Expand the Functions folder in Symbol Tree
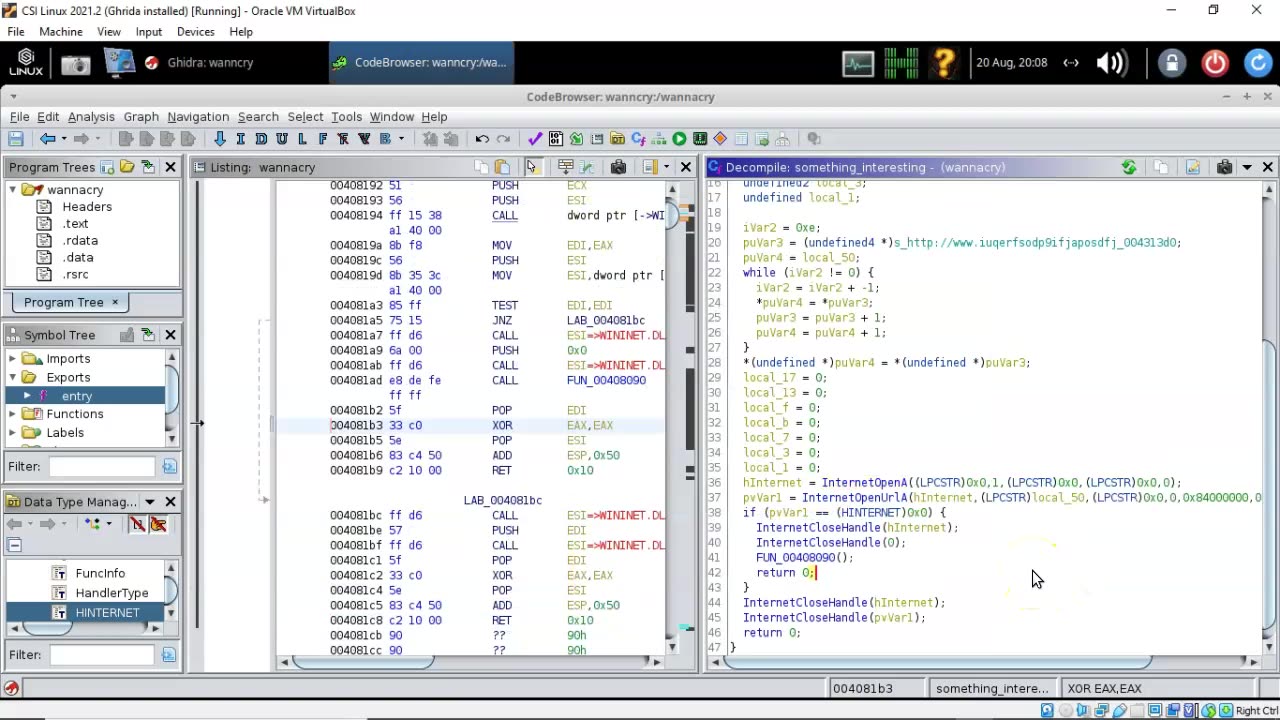The width and height of the screenshot is (1280, 720). coord(12,414)
